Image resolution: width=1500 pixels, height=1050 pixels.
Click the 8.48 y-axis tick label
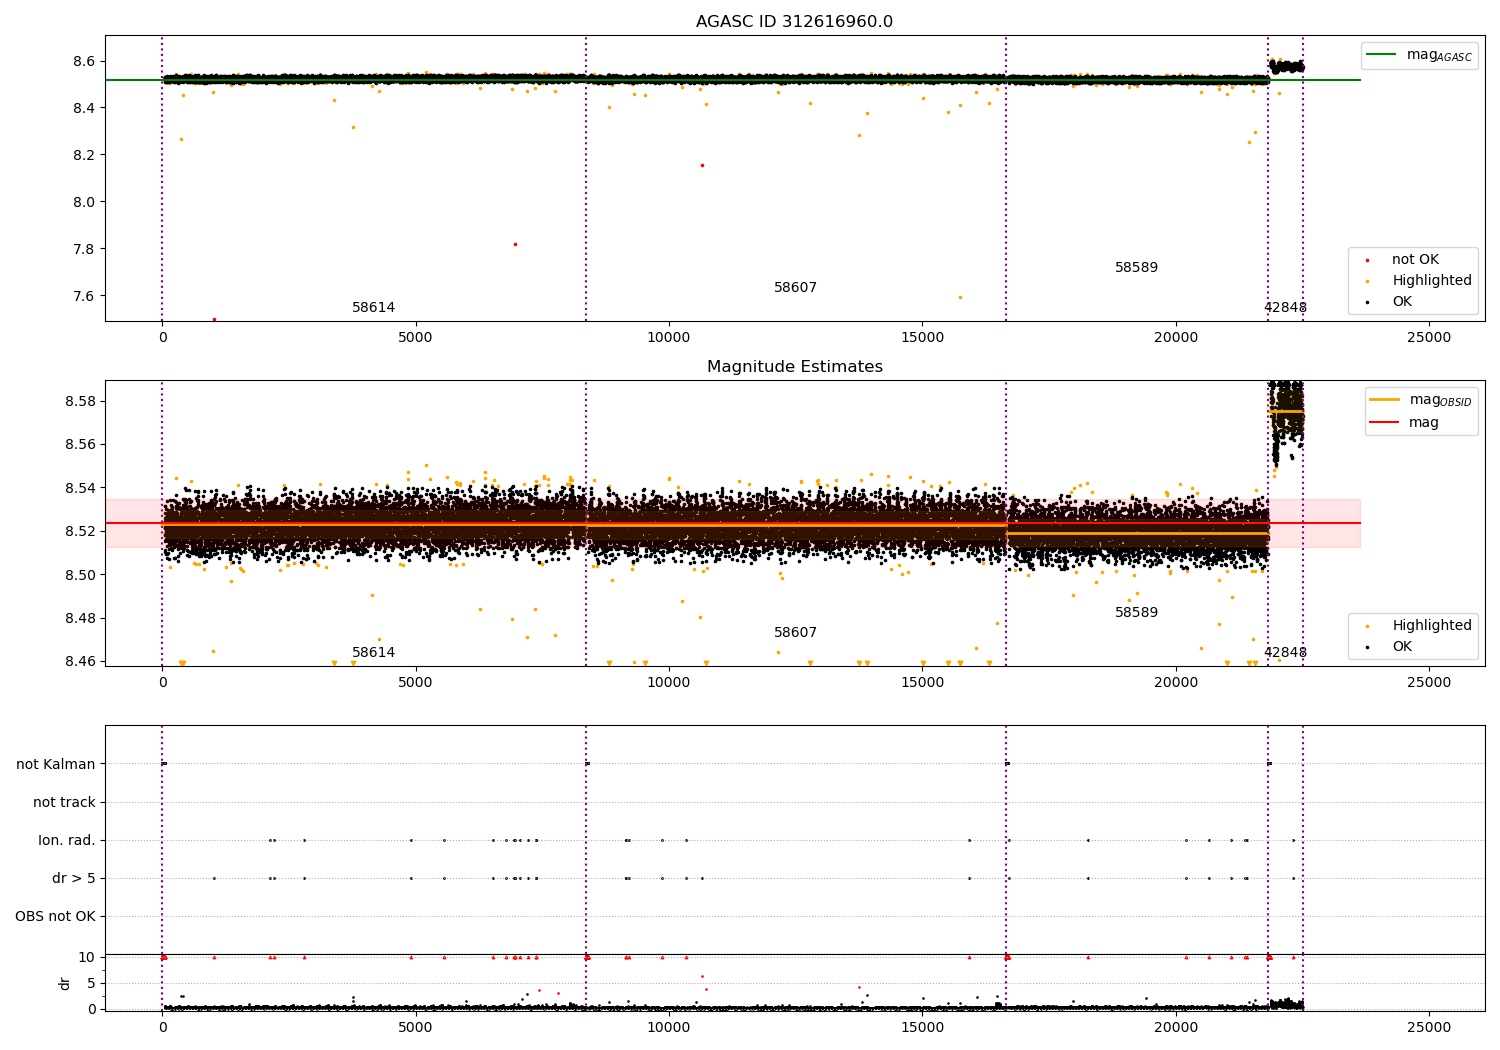[79, 619]
